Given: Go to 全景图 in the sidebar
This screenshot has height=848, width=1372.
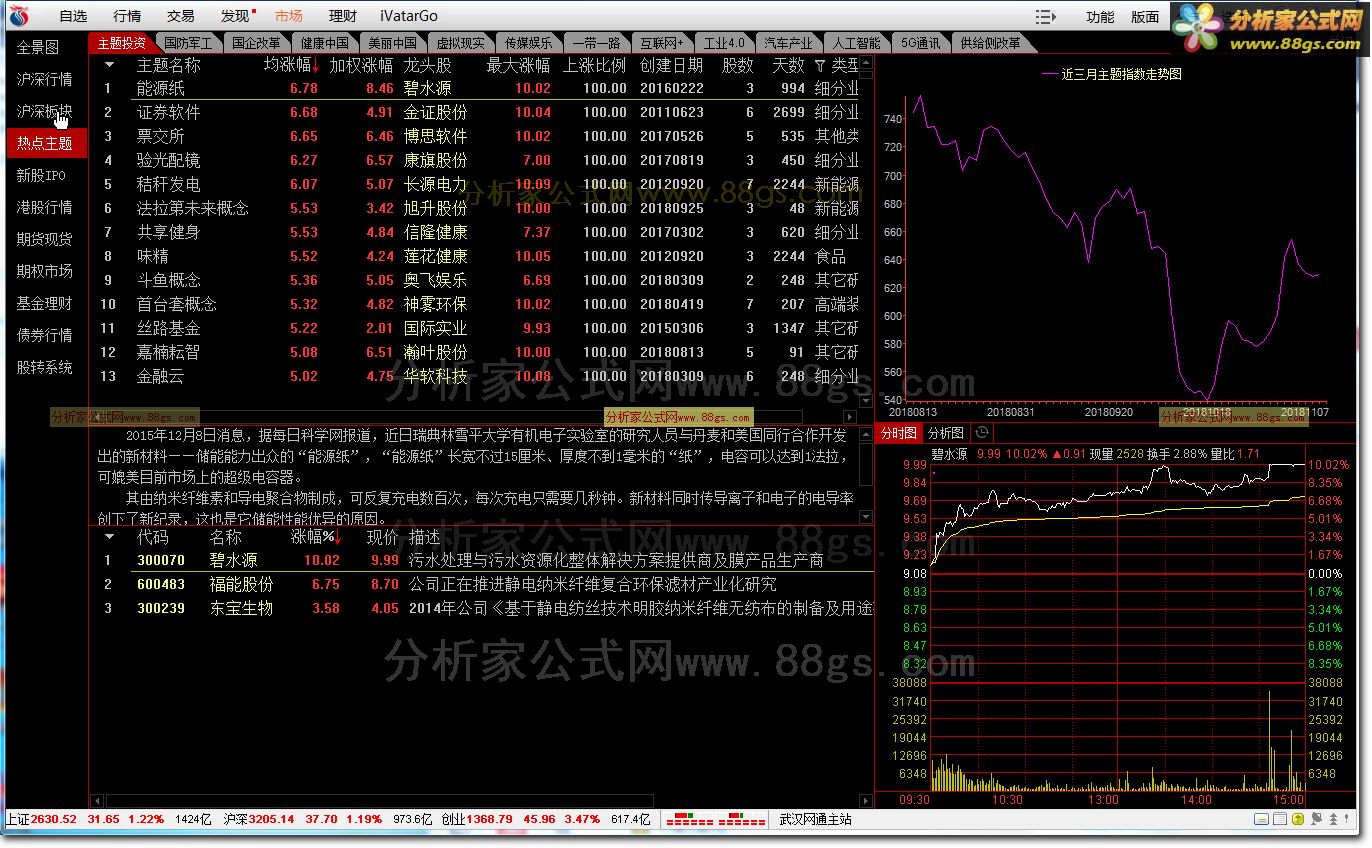Looking at the screenshot, I should (38, 47).
